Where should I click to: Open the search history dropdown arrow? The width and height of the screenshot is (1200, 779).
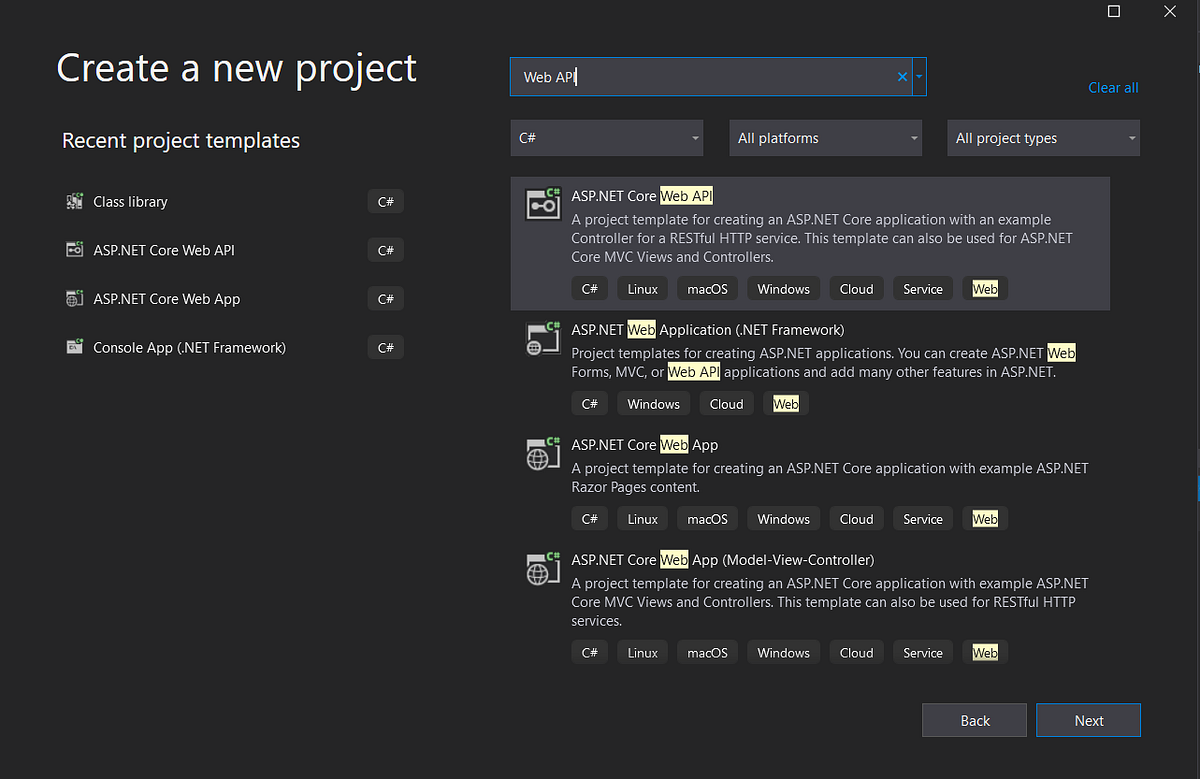[920, 76]
